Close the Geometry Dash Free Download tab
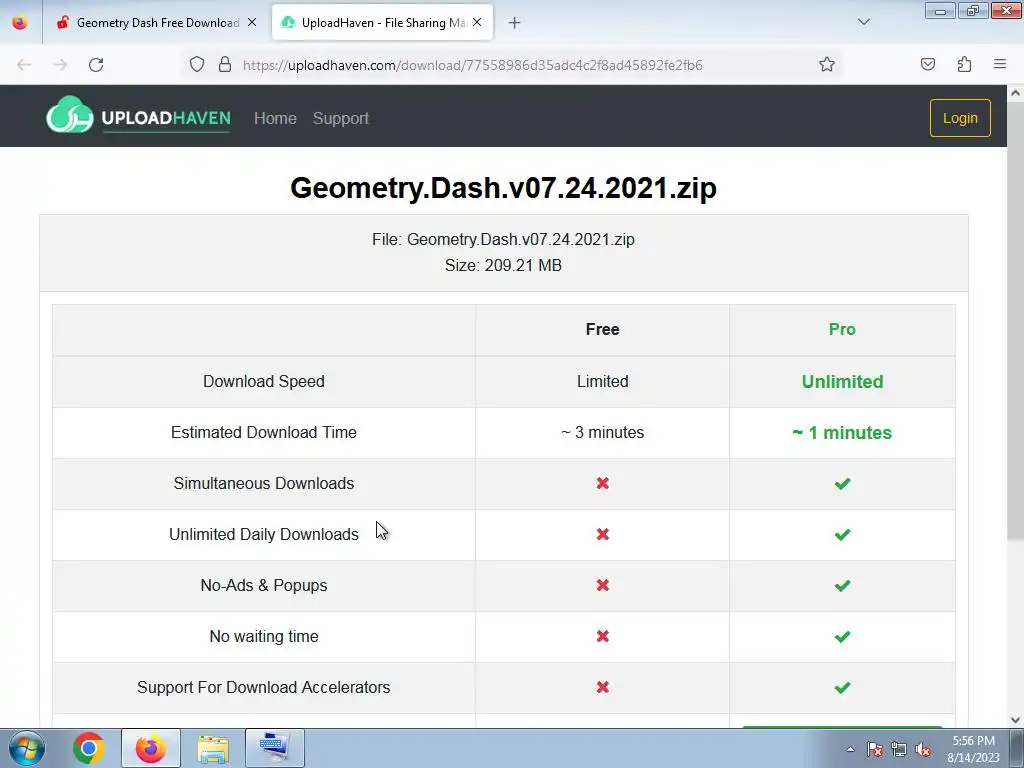 (x=252, y=22)
